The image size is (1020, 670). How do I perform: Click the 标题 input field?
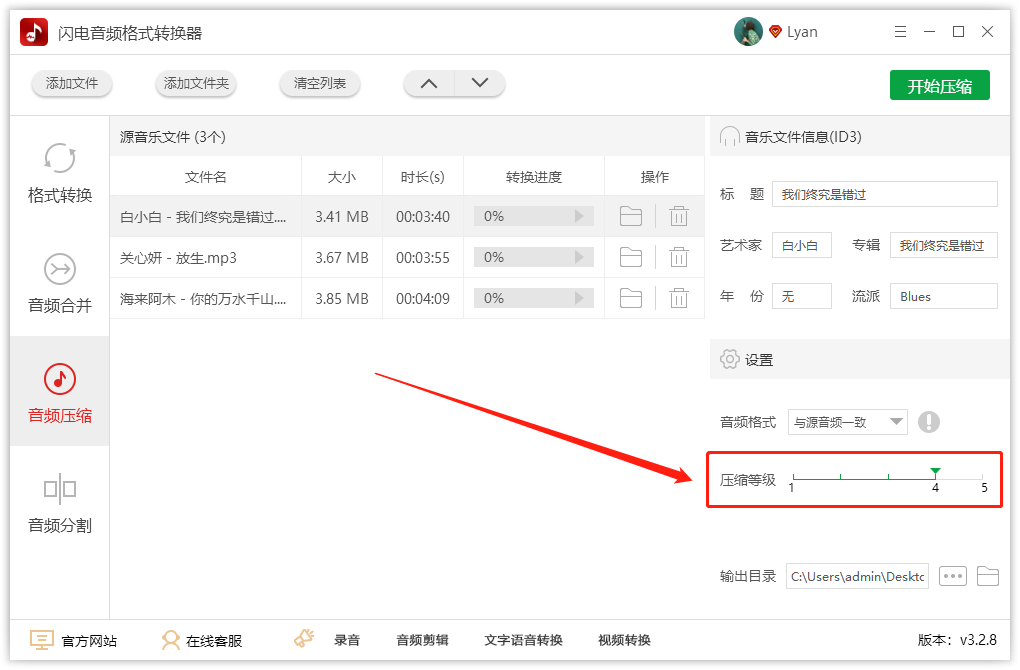pyautogui.click(x=884, y=194)
